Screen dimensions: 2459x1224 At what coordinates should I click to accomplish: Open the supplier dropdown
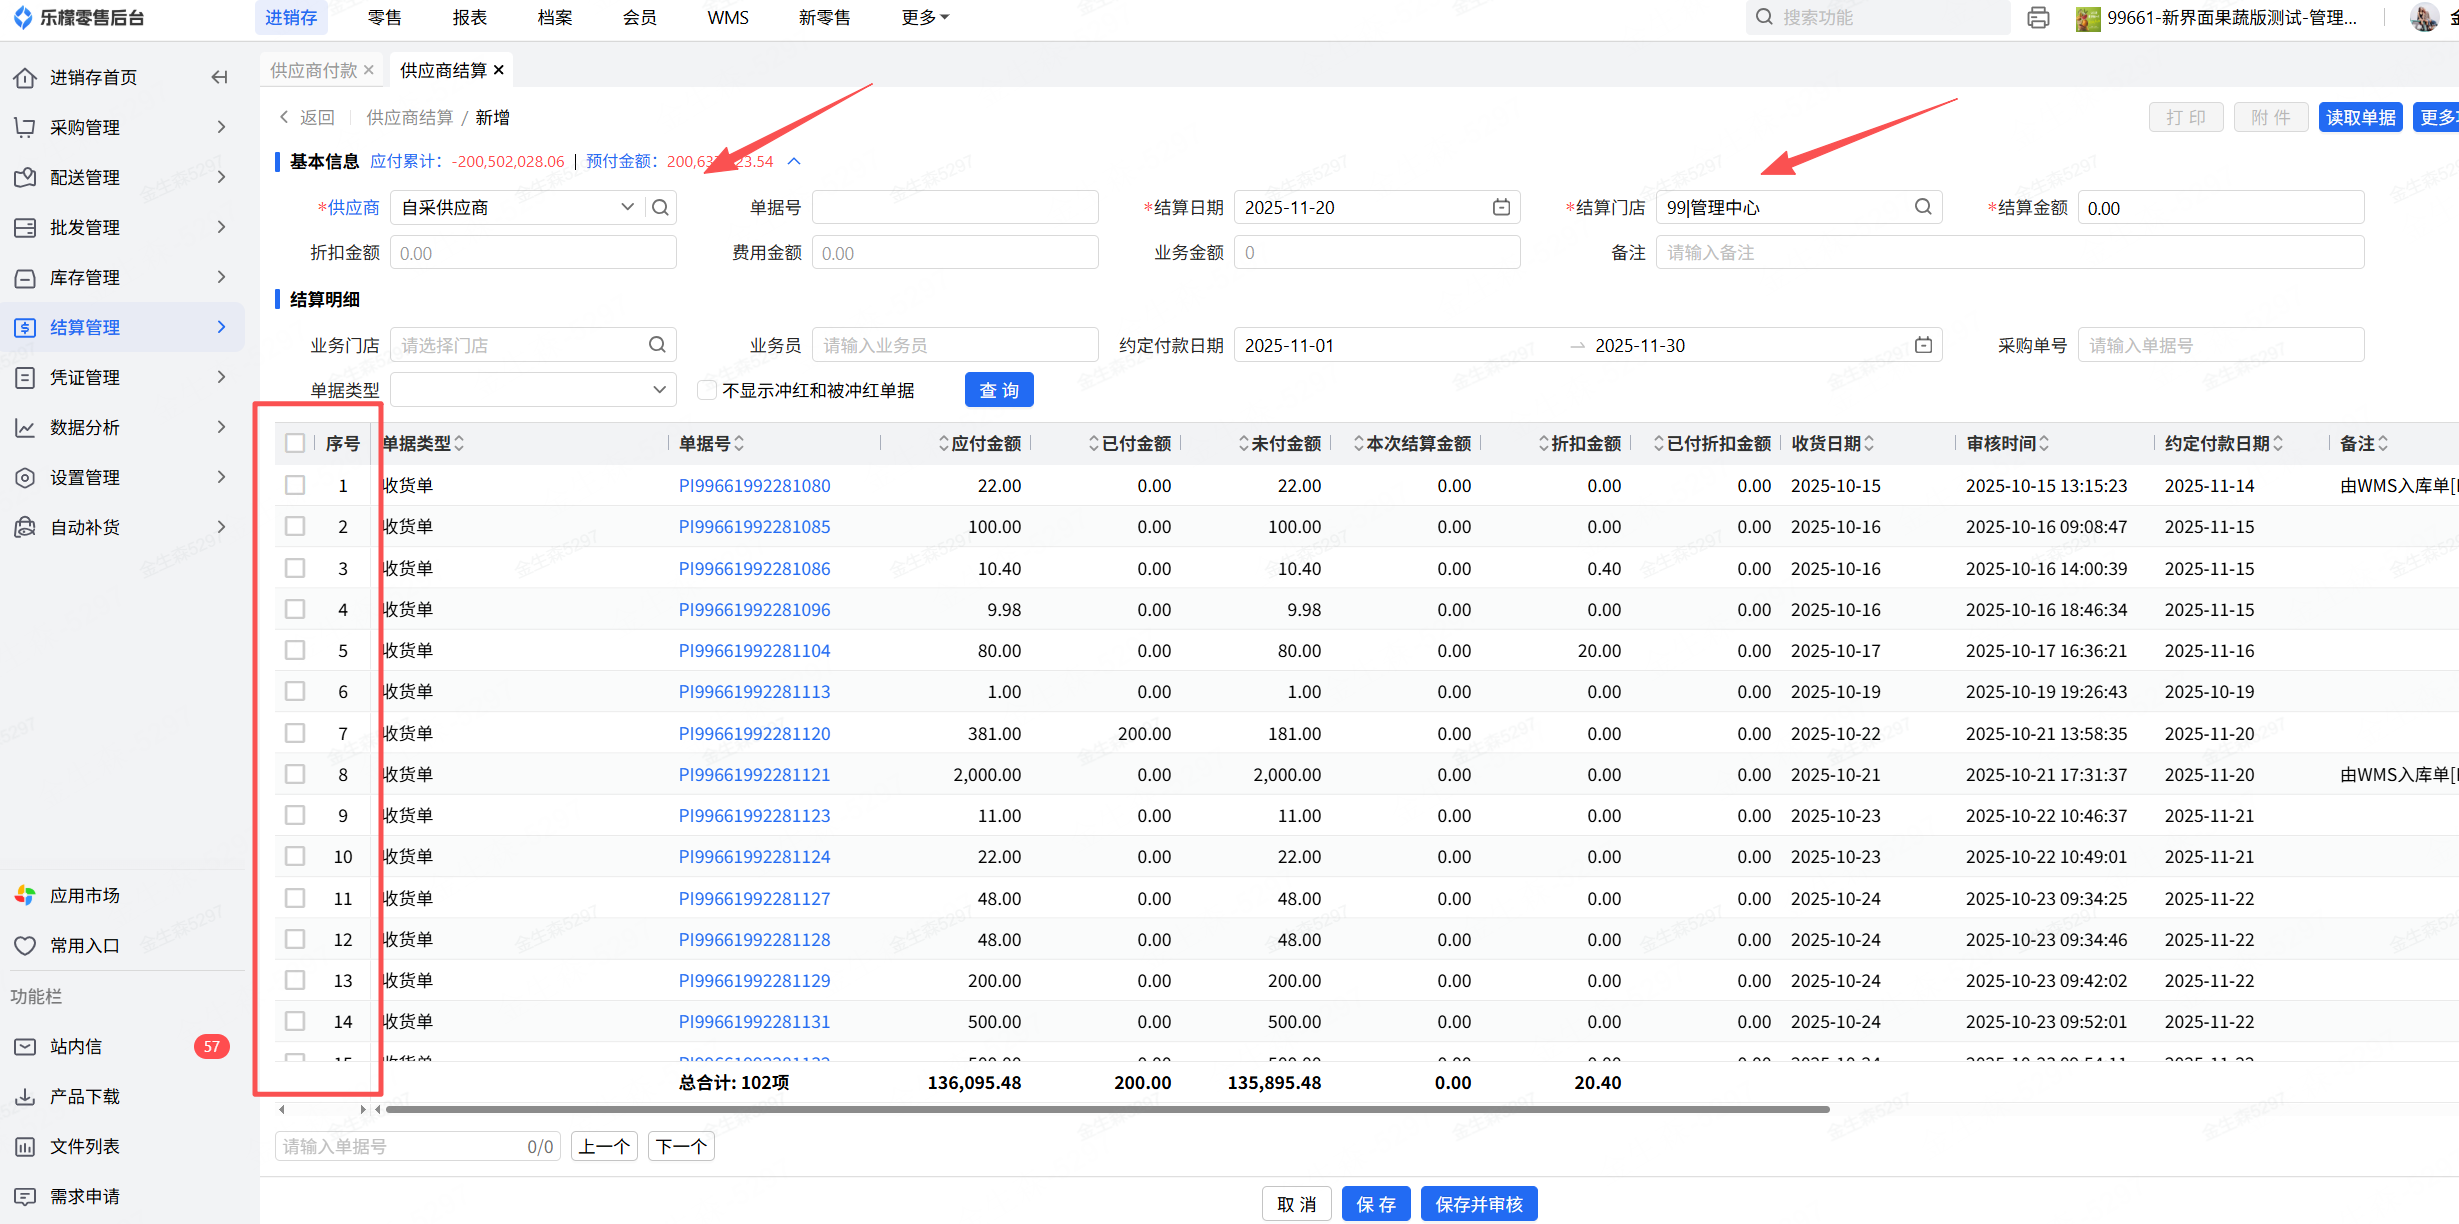pos(627,207)
